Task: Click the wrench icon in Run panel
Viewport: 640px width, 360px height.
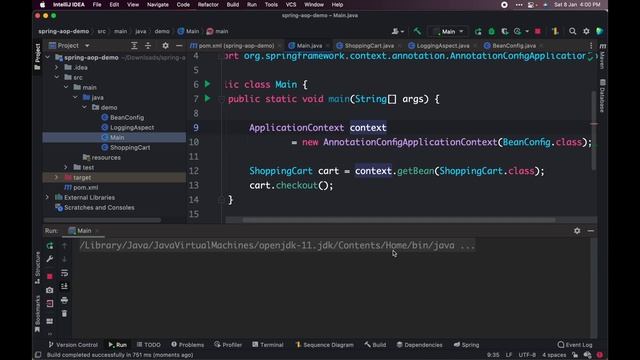Action: (50, 259)
